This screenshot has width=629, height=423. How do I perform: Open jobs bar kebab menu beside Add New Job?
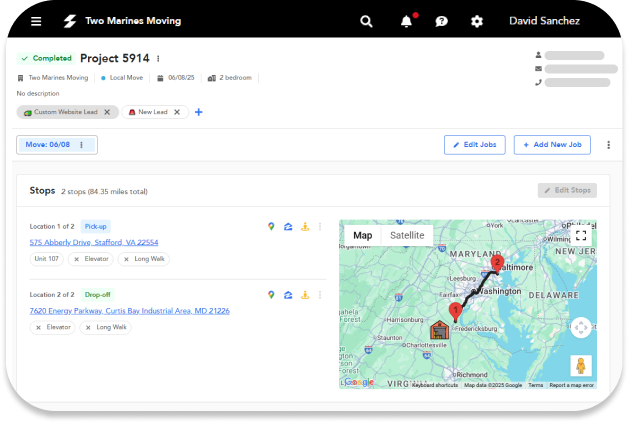click(x=609, y=145)
